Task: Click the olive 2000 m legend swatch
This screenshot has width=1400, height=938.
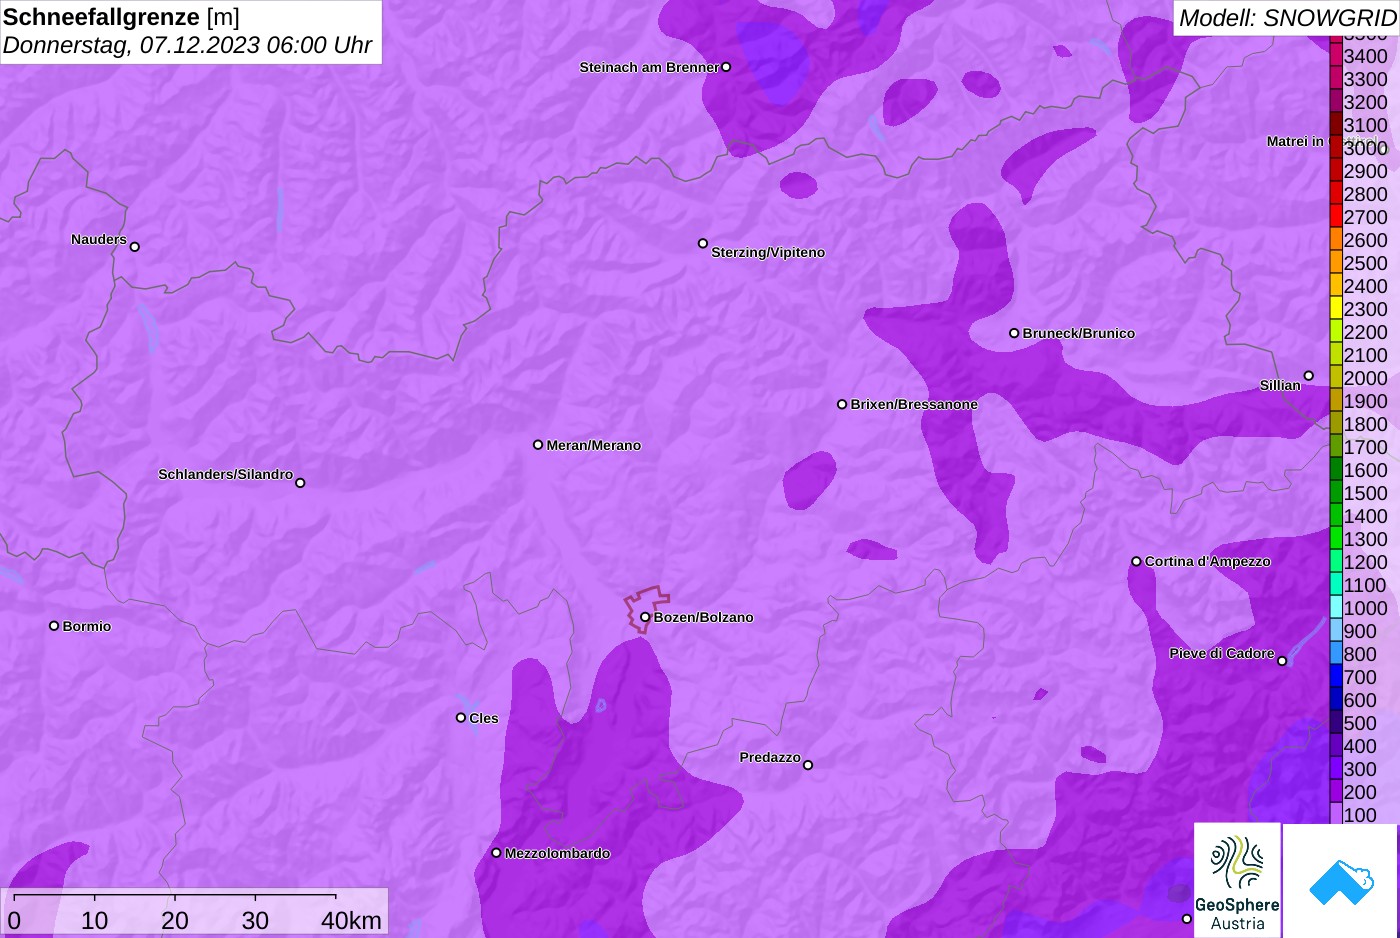Action: pos(1335,378)
